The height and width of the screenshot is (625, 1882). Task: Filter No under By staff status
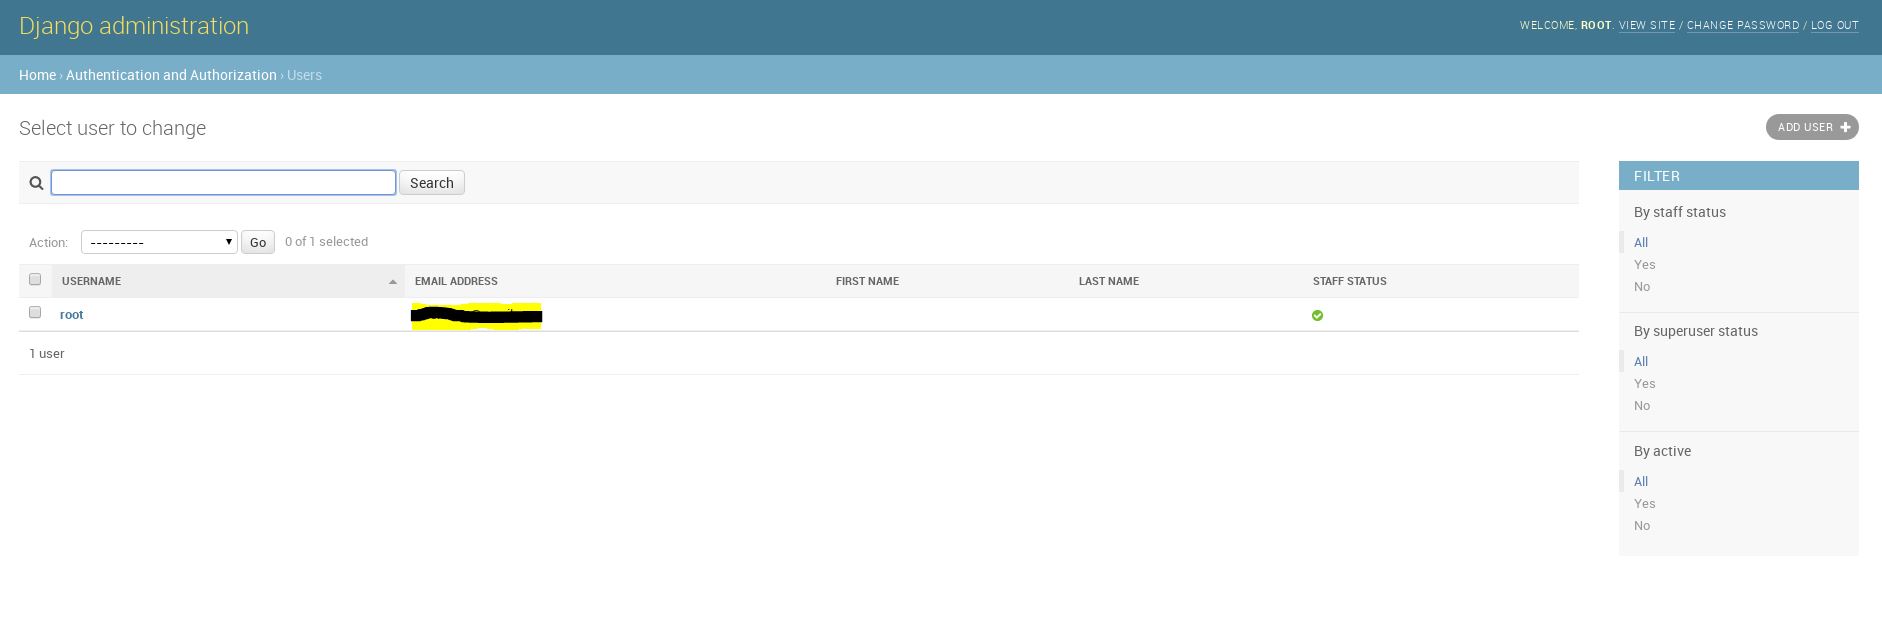[x=1642, y=286]
